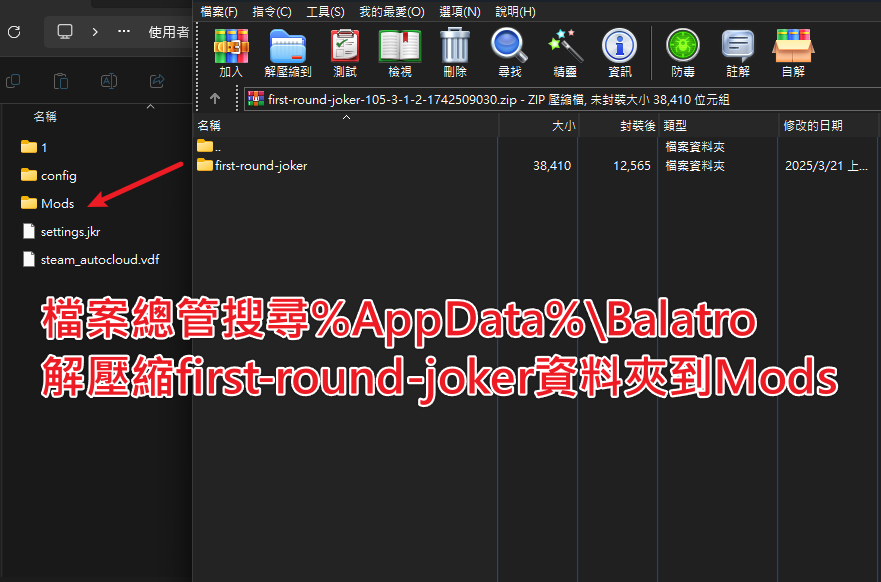The image size is (881, 582).
Task: Select the first-round-joker folder in WinRAR
Action: [x=252, y=166]
